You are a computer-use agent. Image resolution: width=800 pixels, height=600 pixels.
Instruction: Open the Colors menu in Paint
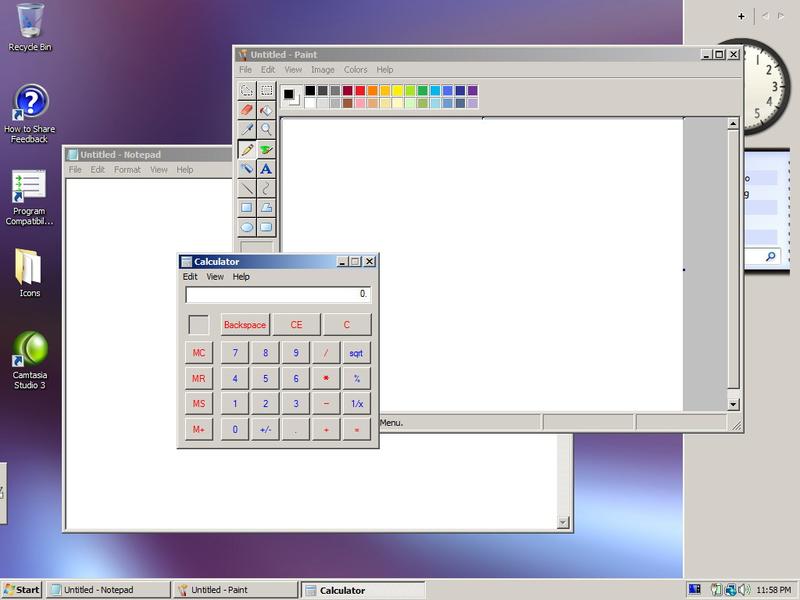pyautogui.click(x=355, y=69)
